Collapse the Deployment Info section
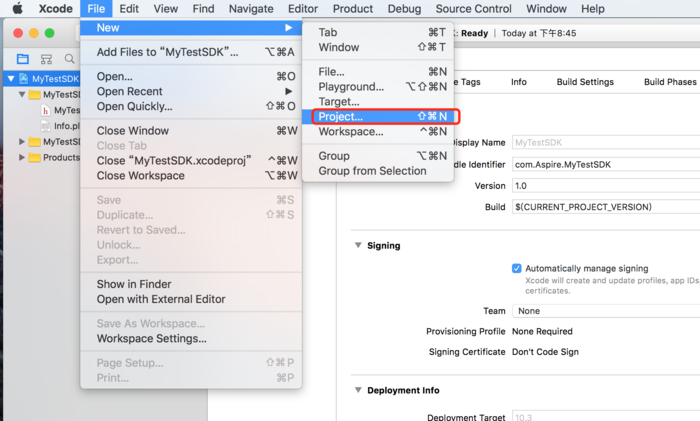Screen dimensions: 700x421 358,390
